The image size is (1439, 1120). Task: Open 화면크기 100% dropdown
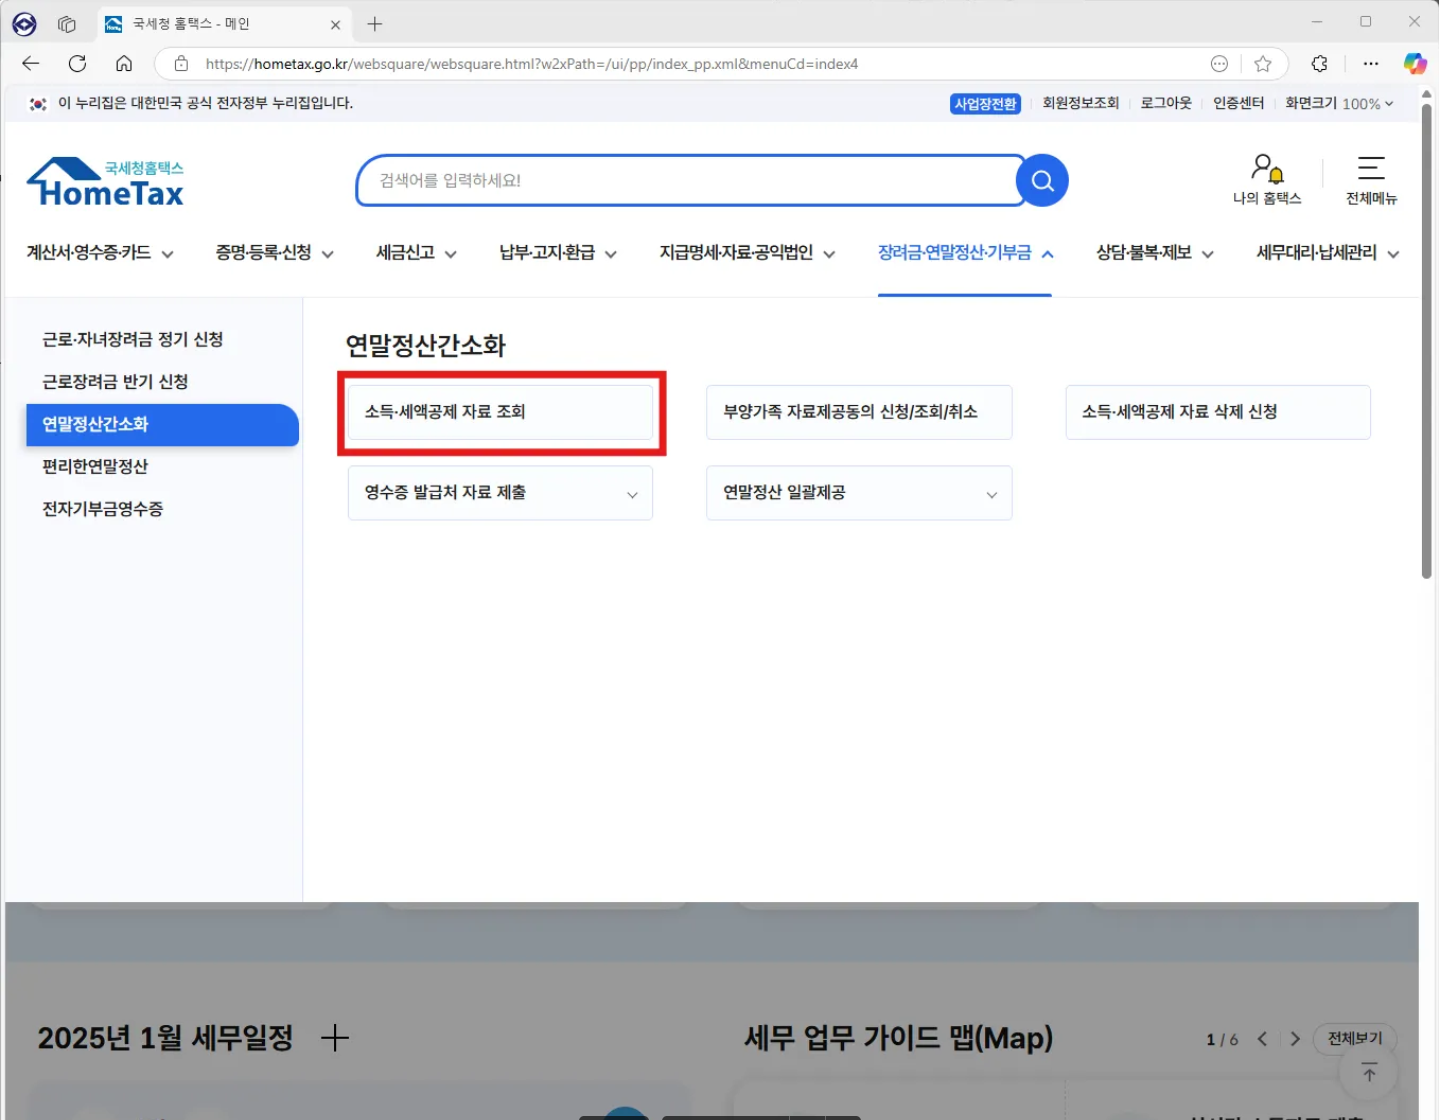pos(1339,103)
